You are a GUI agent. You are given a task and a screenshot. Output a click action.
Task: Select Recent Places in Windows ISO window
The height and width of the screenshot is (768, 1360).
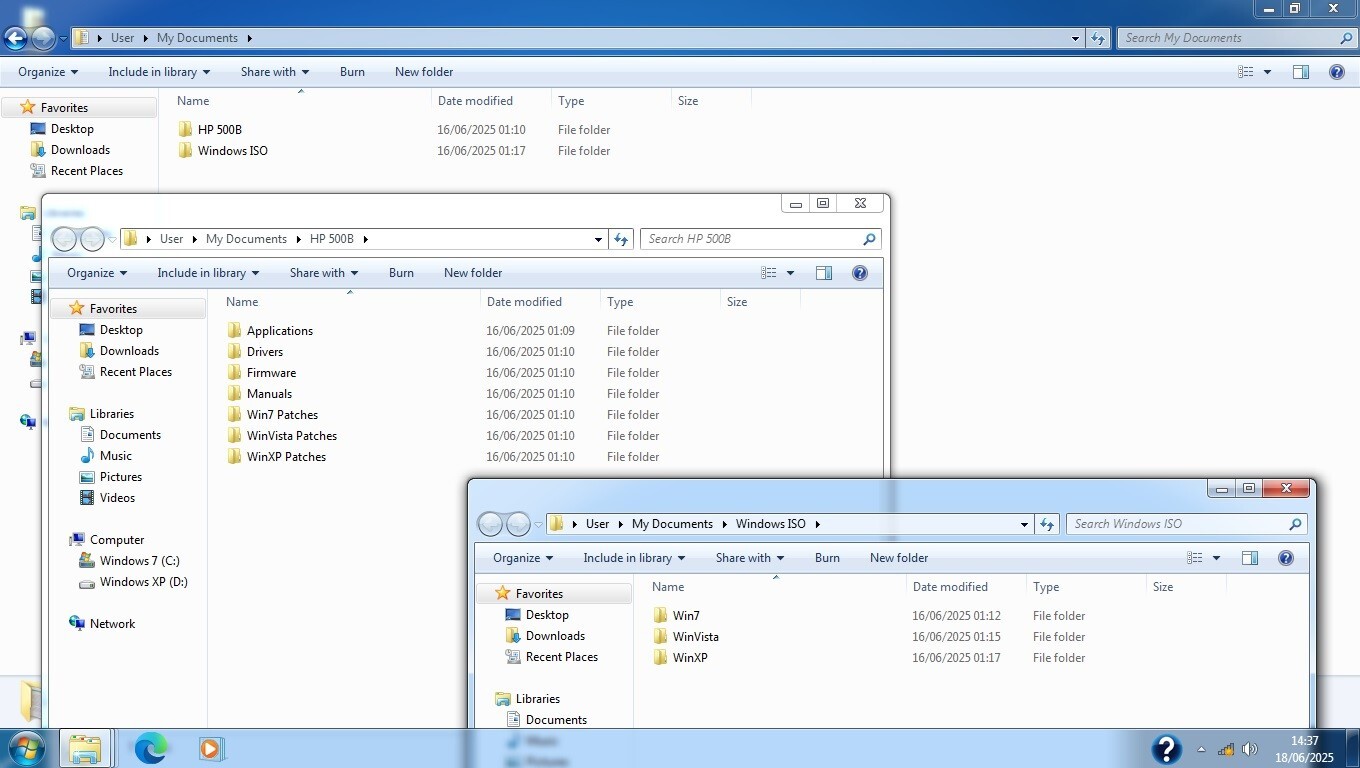[x=551, y=657]
